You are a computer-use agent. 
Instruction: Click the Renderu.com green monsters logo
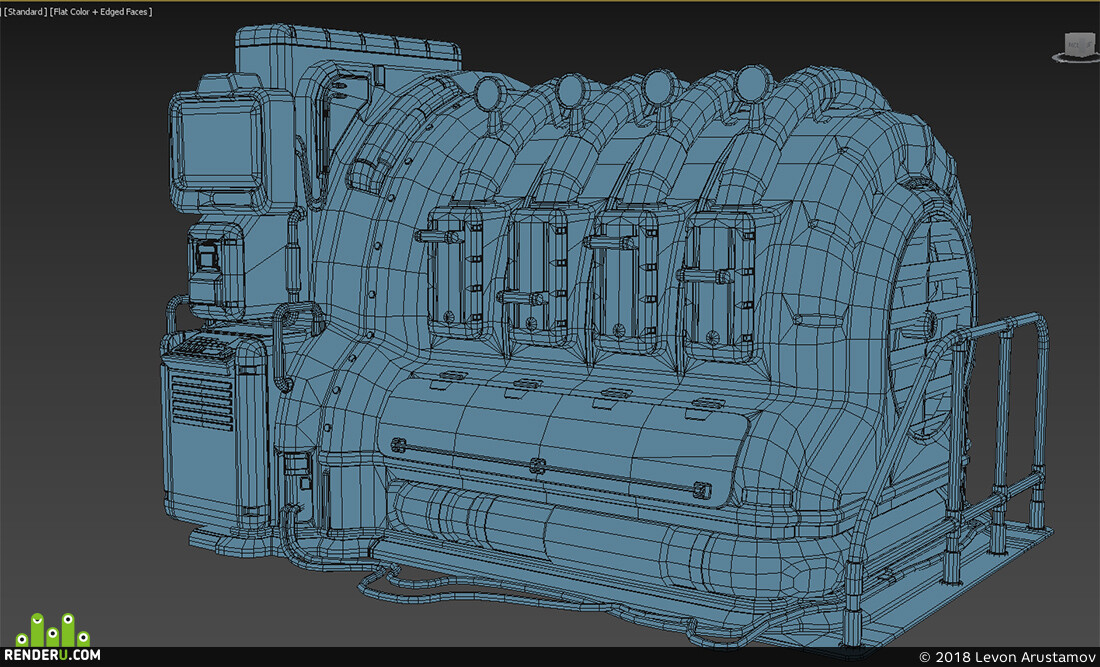click(53, 630)
